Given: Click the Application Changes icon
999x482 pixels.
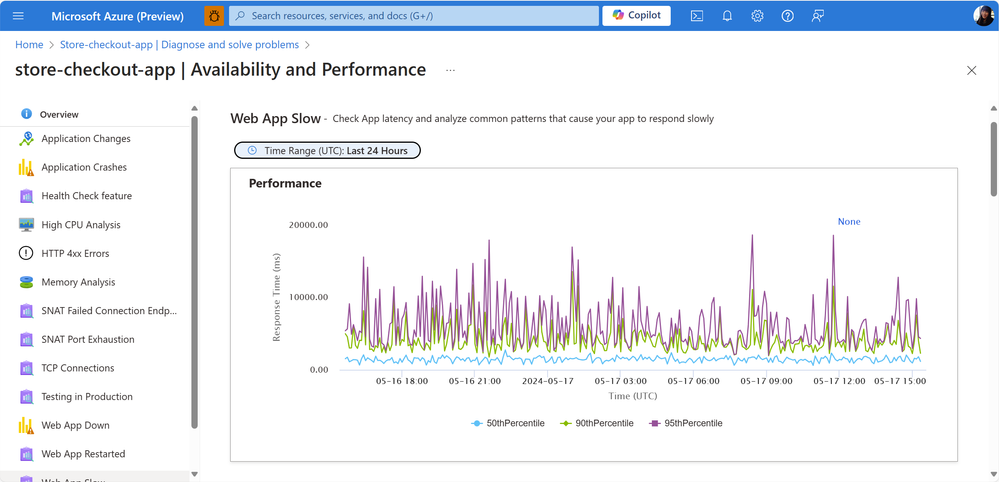Looking at the screenshot, I should tap(26, 138).
